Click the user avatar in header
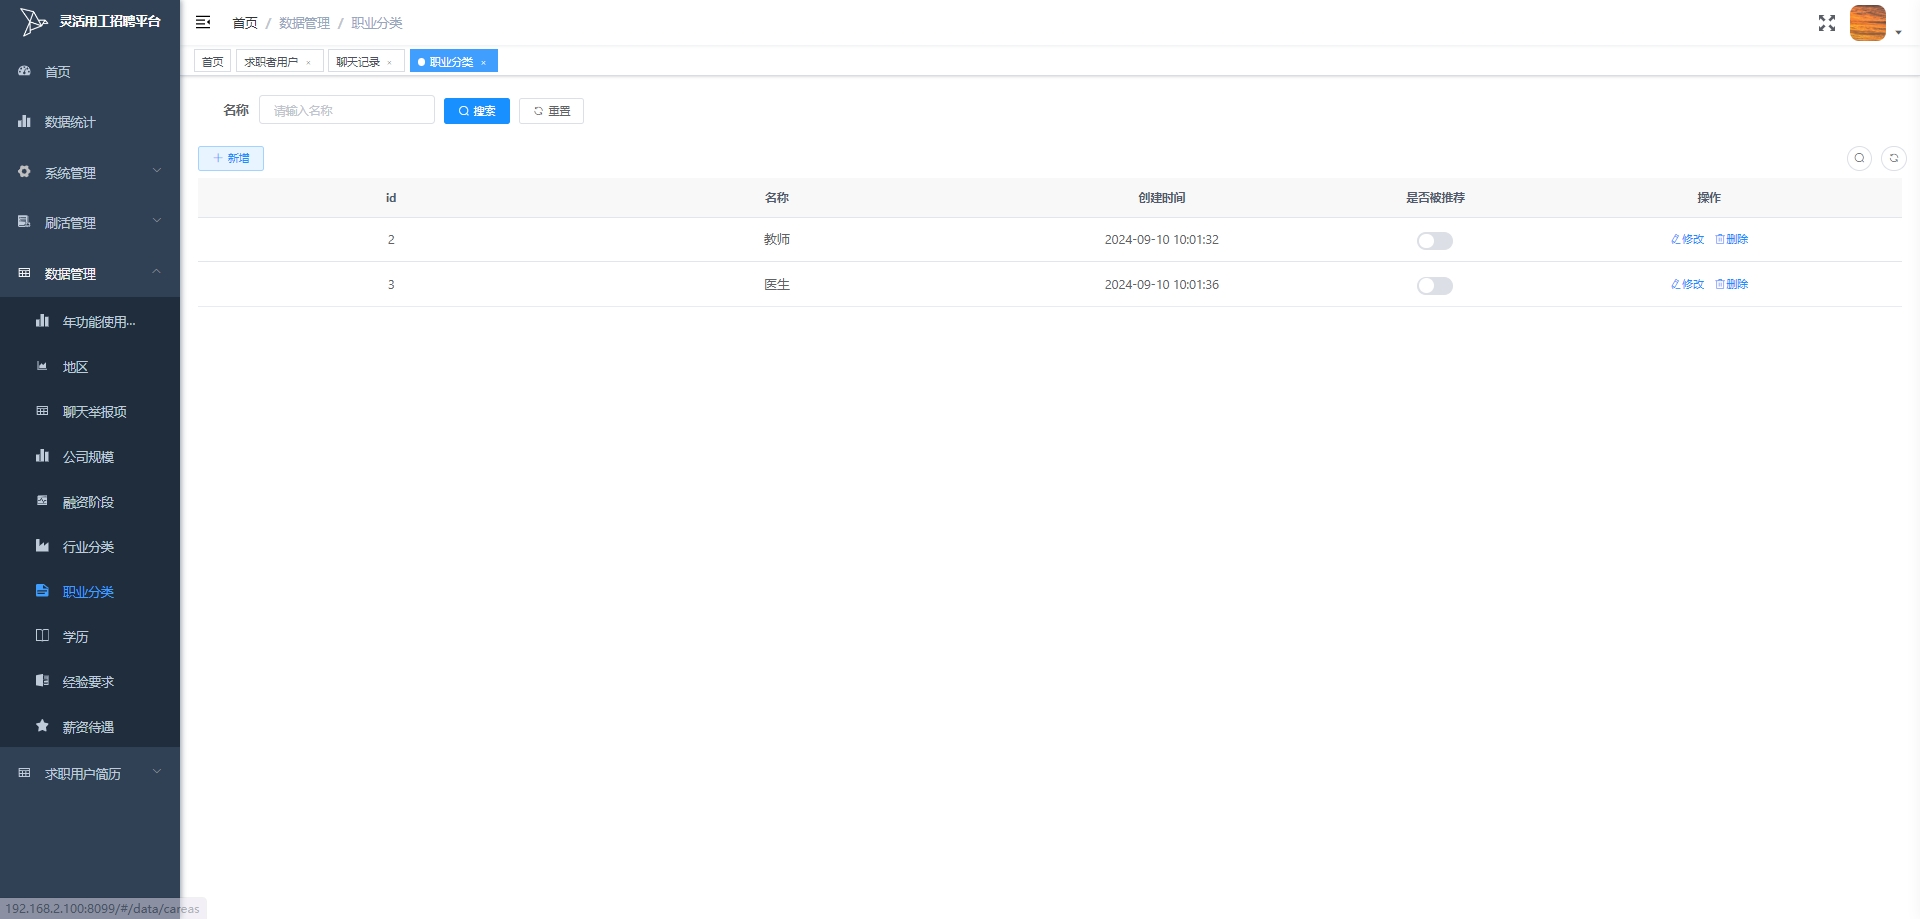The image size is (1920, 919). (x=1867, y=23)
